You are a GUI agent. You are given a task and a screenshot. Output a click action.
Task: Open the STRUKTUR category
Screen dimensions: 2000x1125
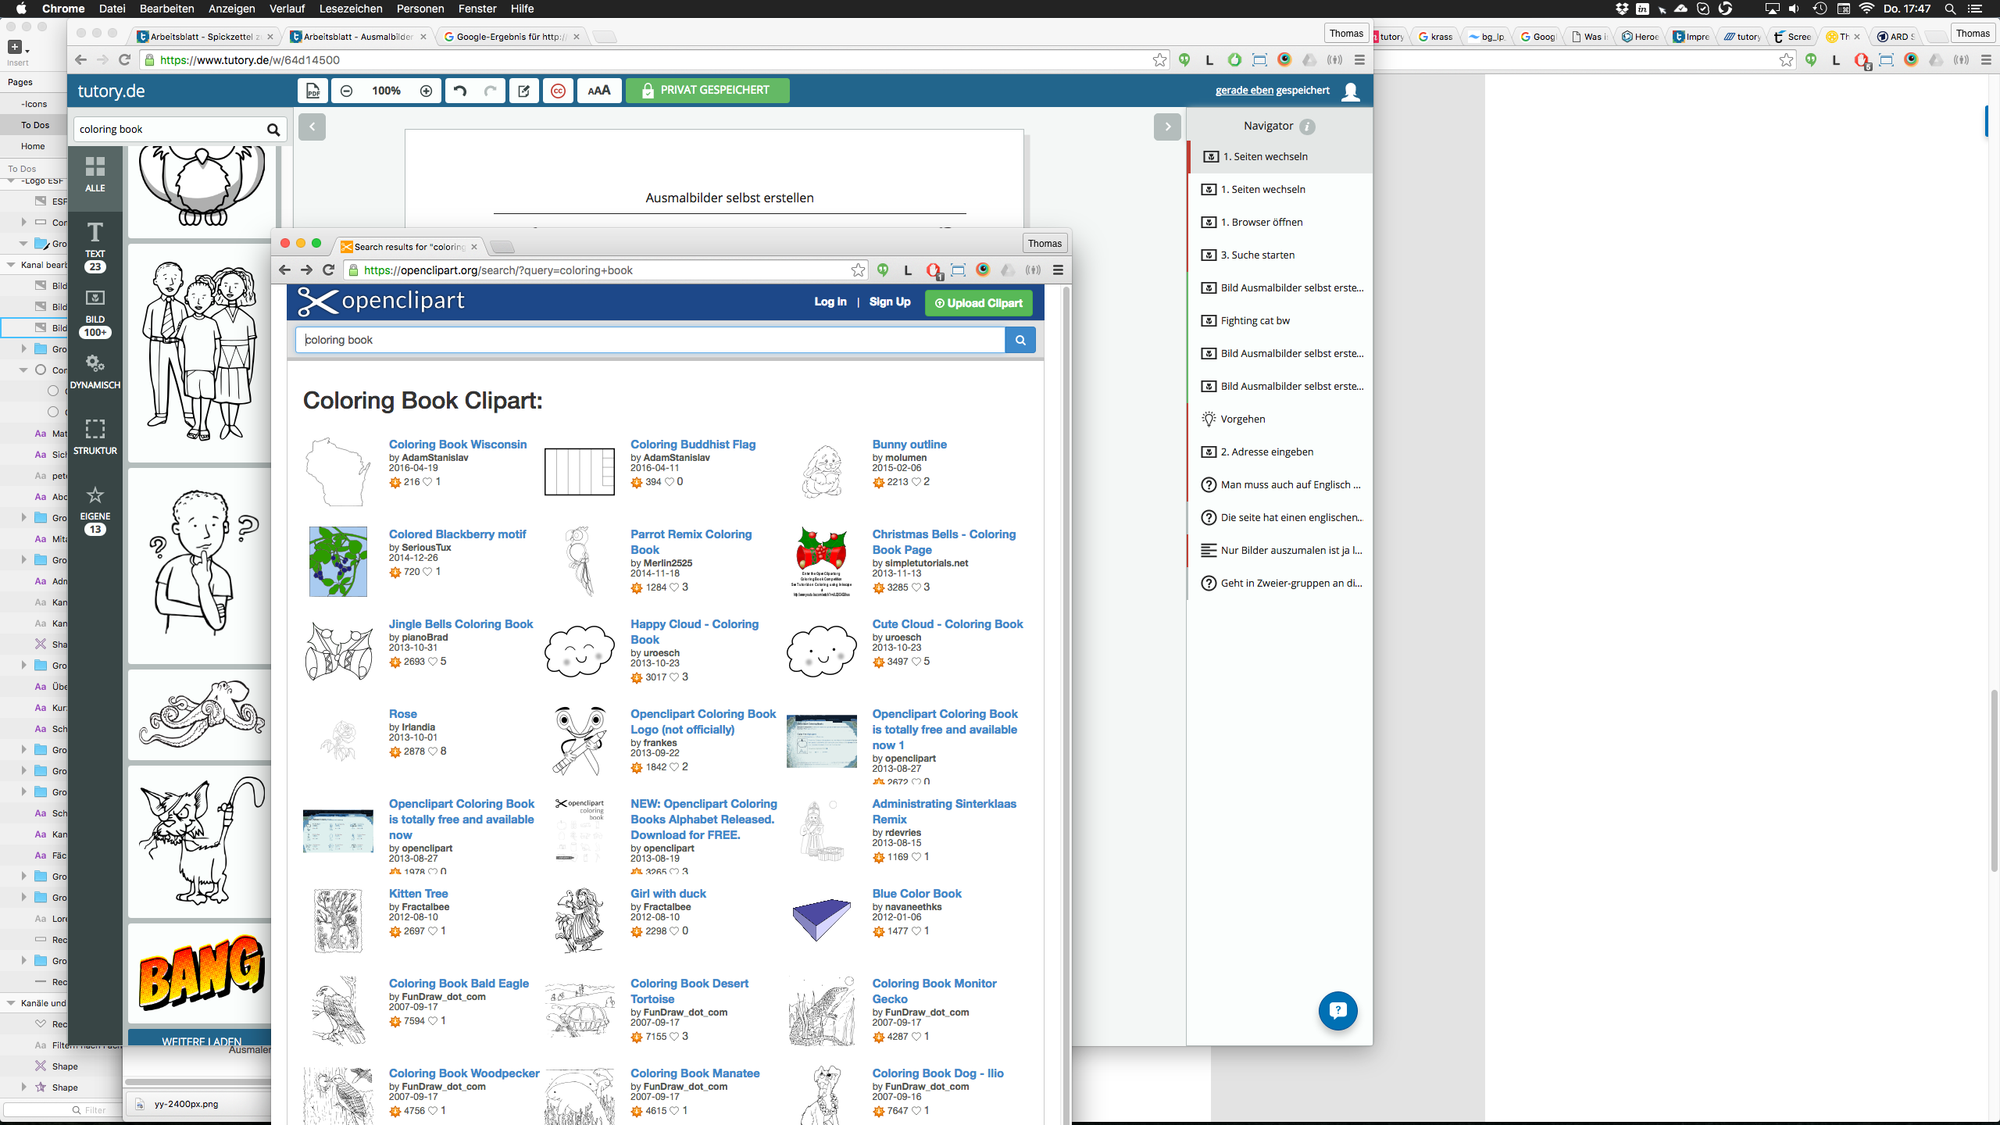(x=95, y=437)
